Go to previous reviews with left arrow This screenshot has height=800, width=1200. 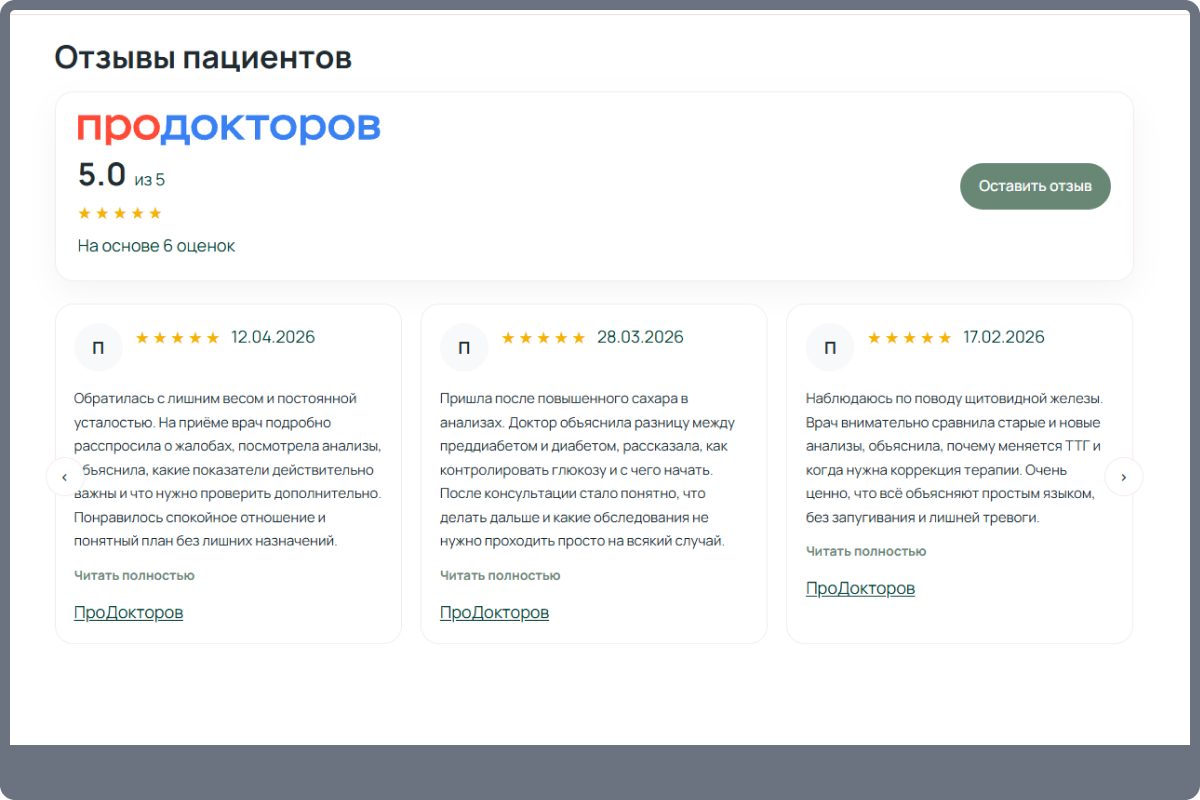[65, 477]
